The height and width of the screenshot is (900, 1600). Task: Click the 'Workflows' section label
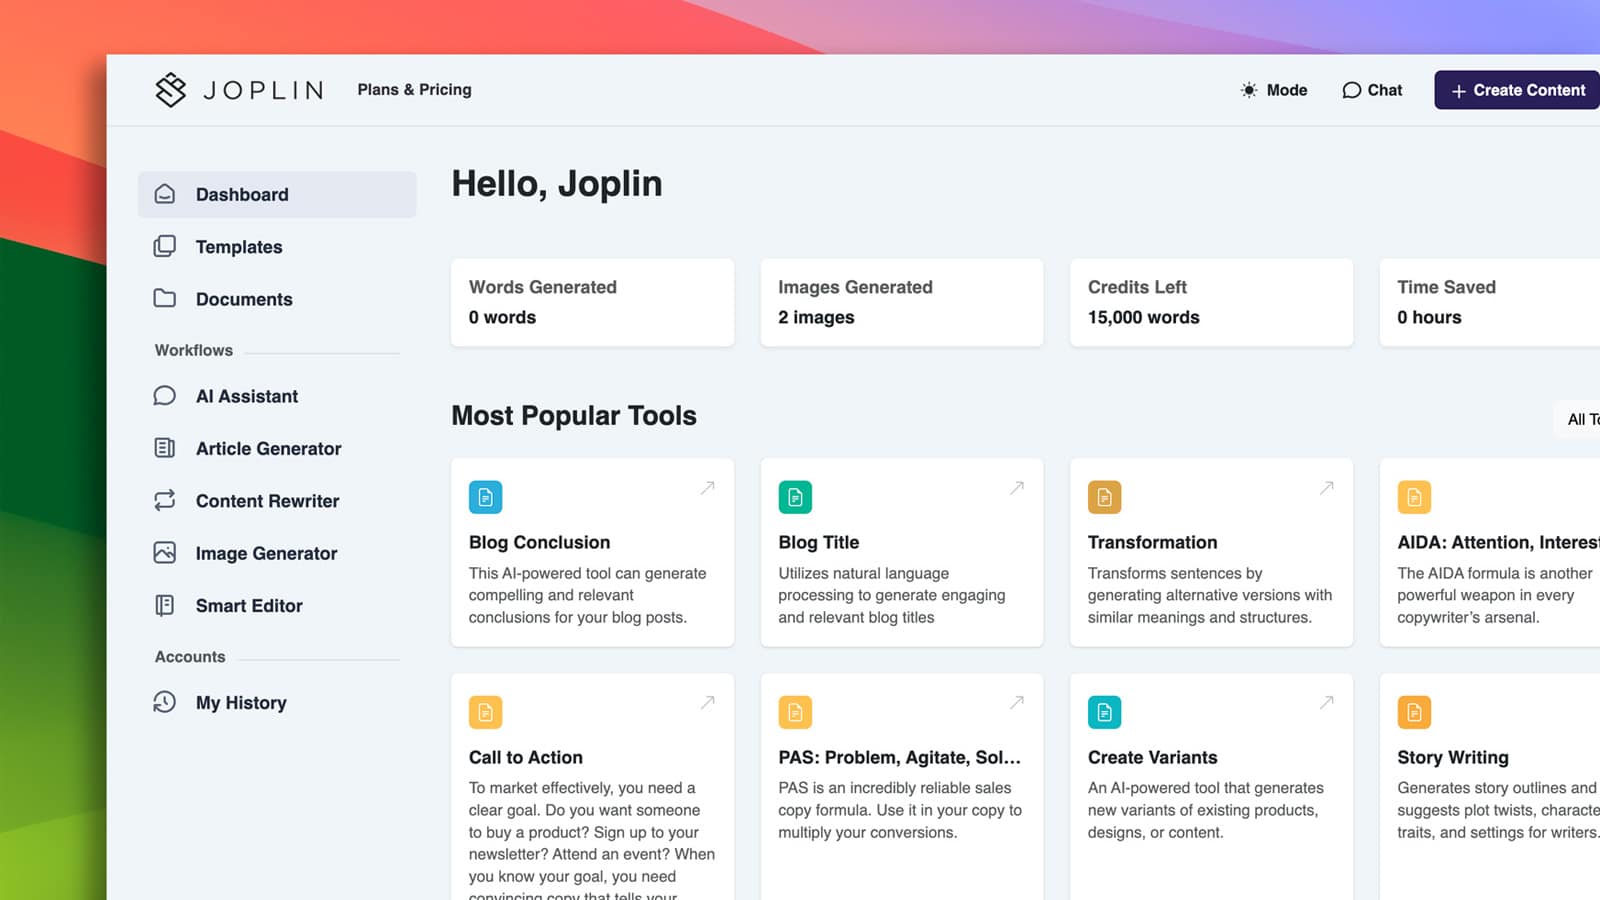(x=193, y=350)
